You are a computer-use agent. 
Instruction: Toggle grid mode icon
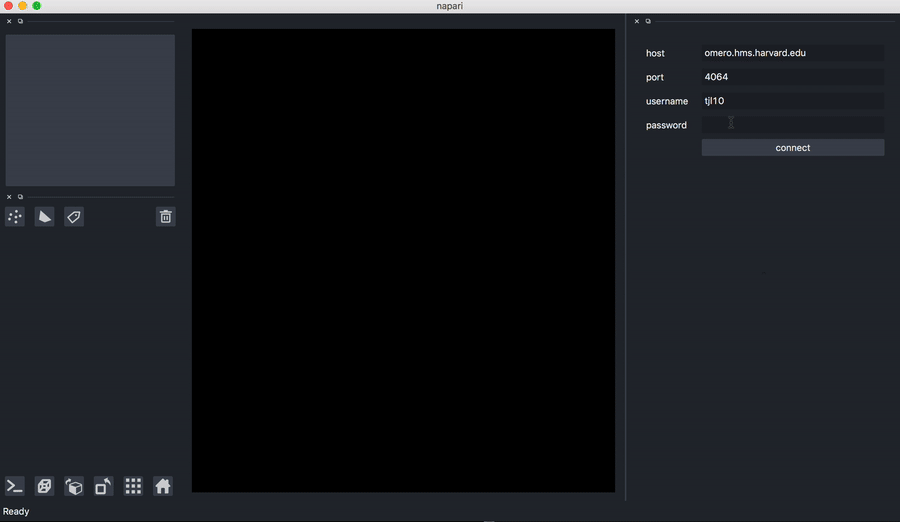point(133,486)
